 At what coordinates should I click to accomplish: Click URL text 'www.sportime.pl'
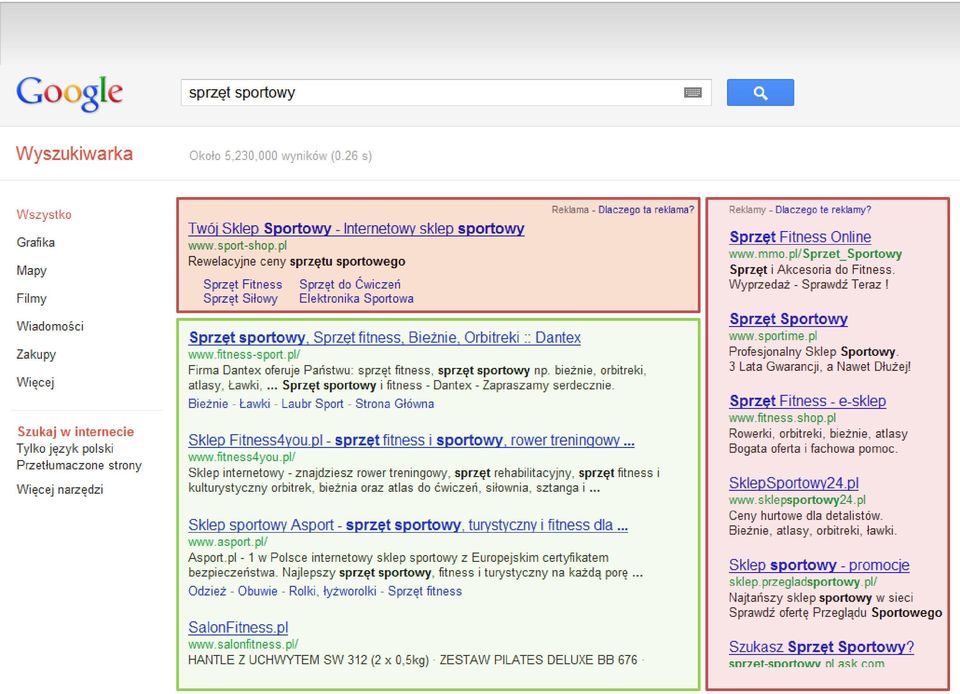click(x=773, y=336)
